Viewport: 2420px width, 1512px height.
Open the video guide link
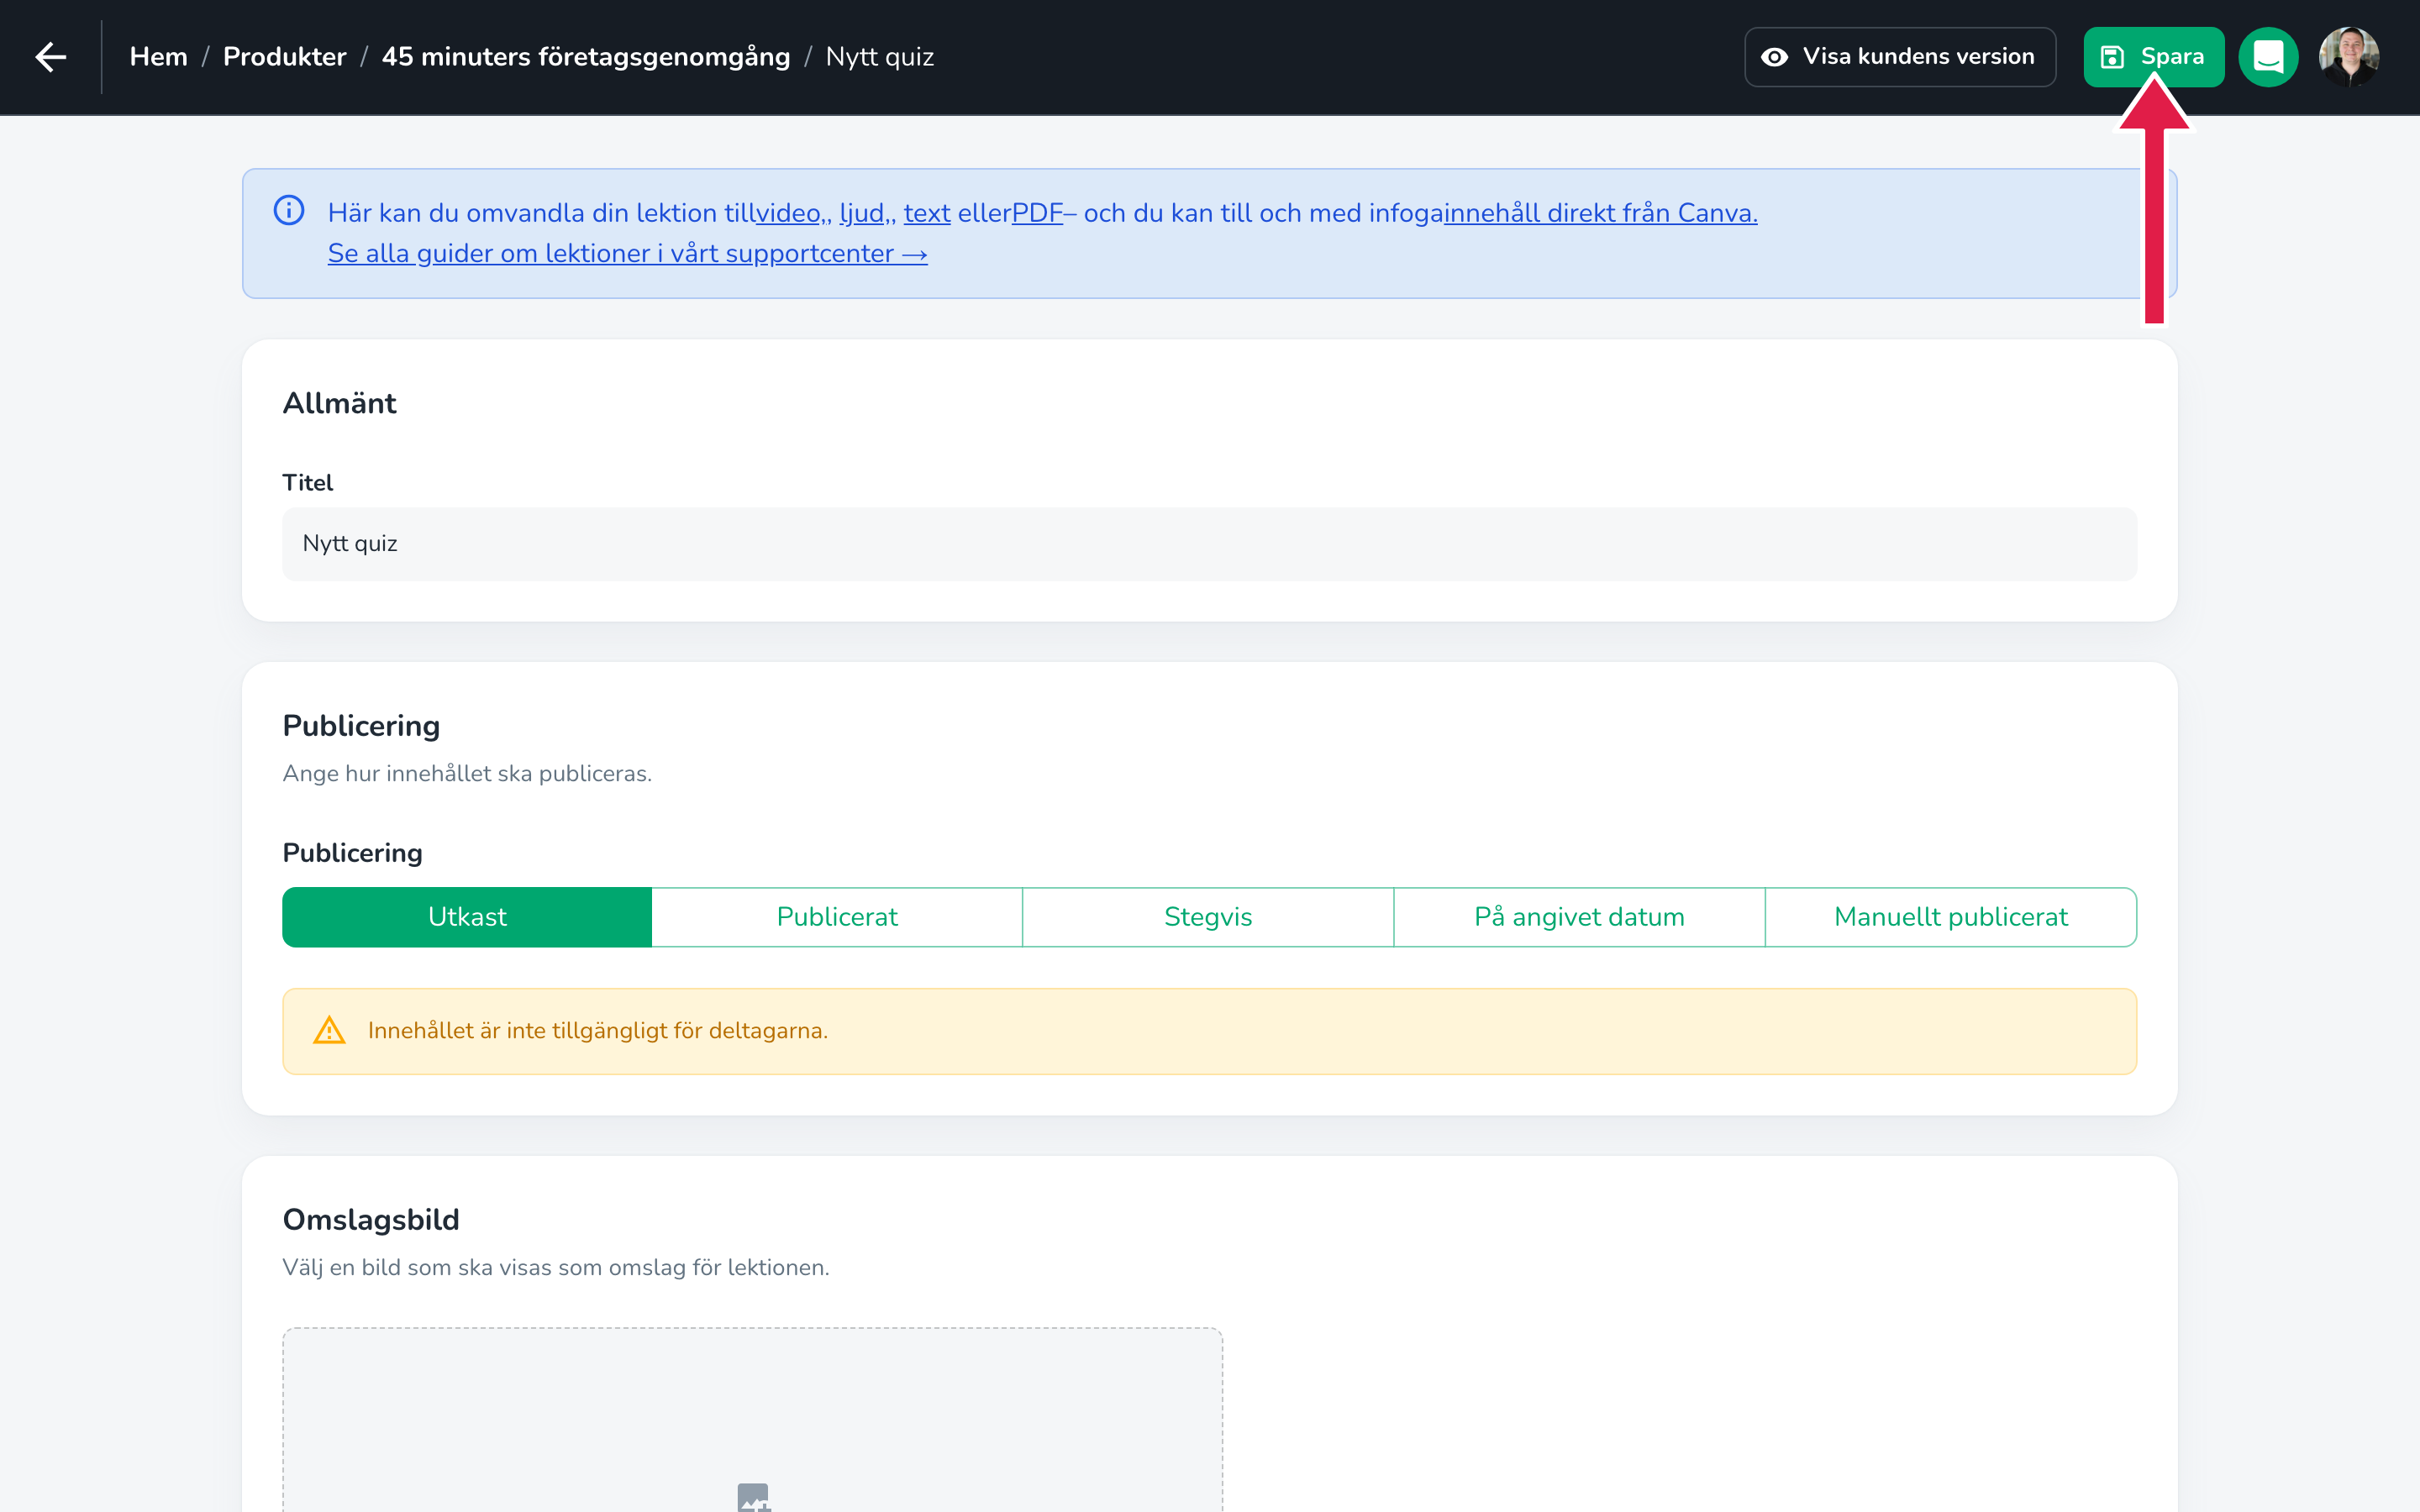[x=789, y=213]
